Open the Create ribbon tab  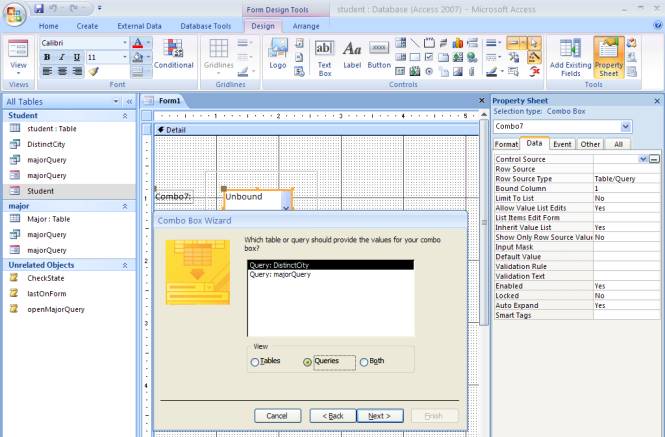click(x=87, y=26)
